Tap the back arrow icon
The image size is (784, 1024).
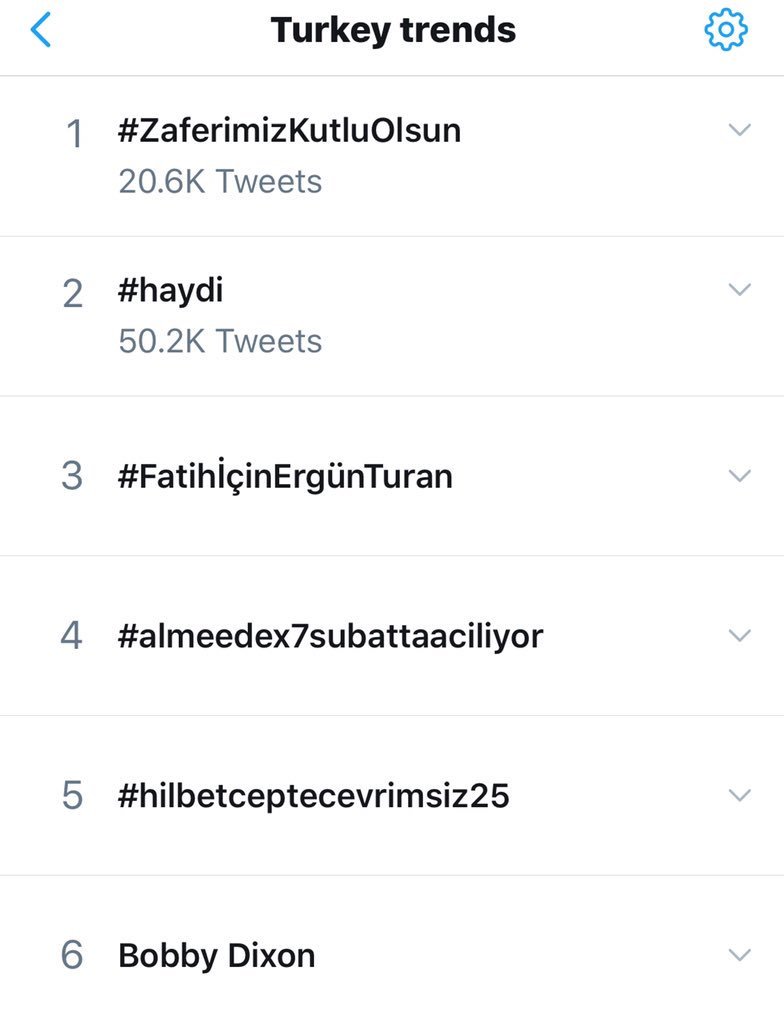click(41, 31)
